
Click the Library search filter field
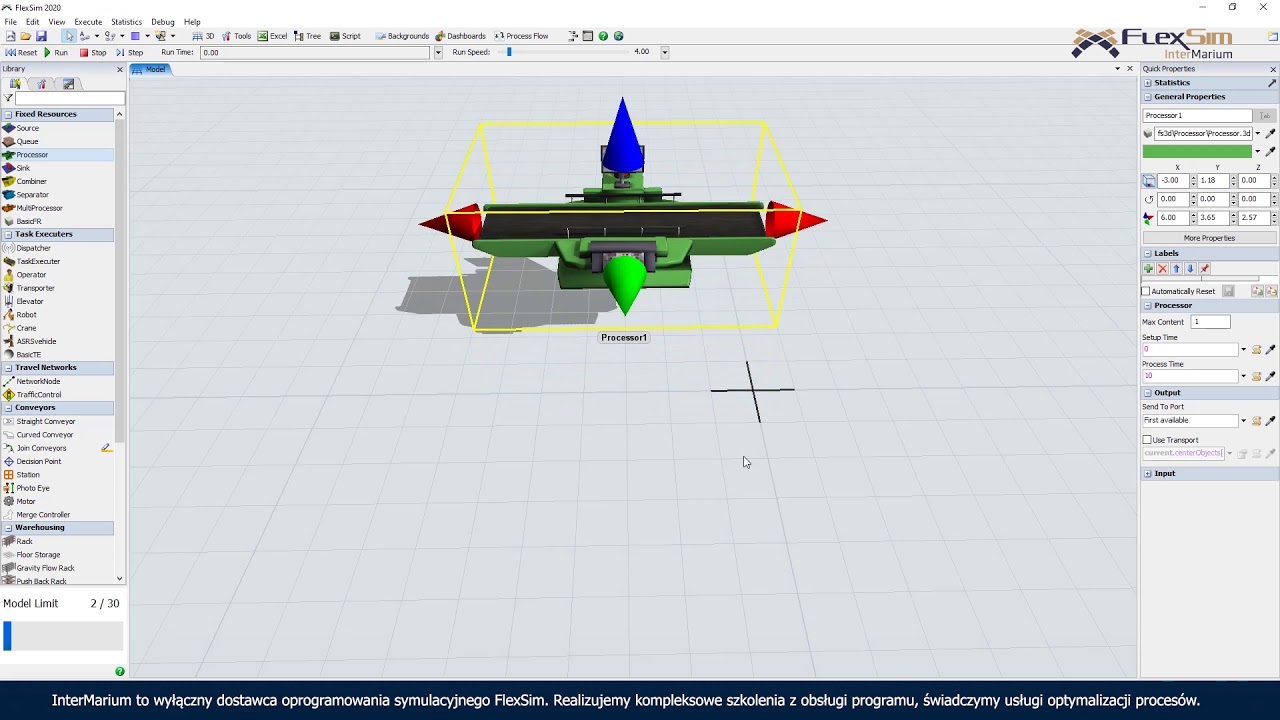click(70, 98)
